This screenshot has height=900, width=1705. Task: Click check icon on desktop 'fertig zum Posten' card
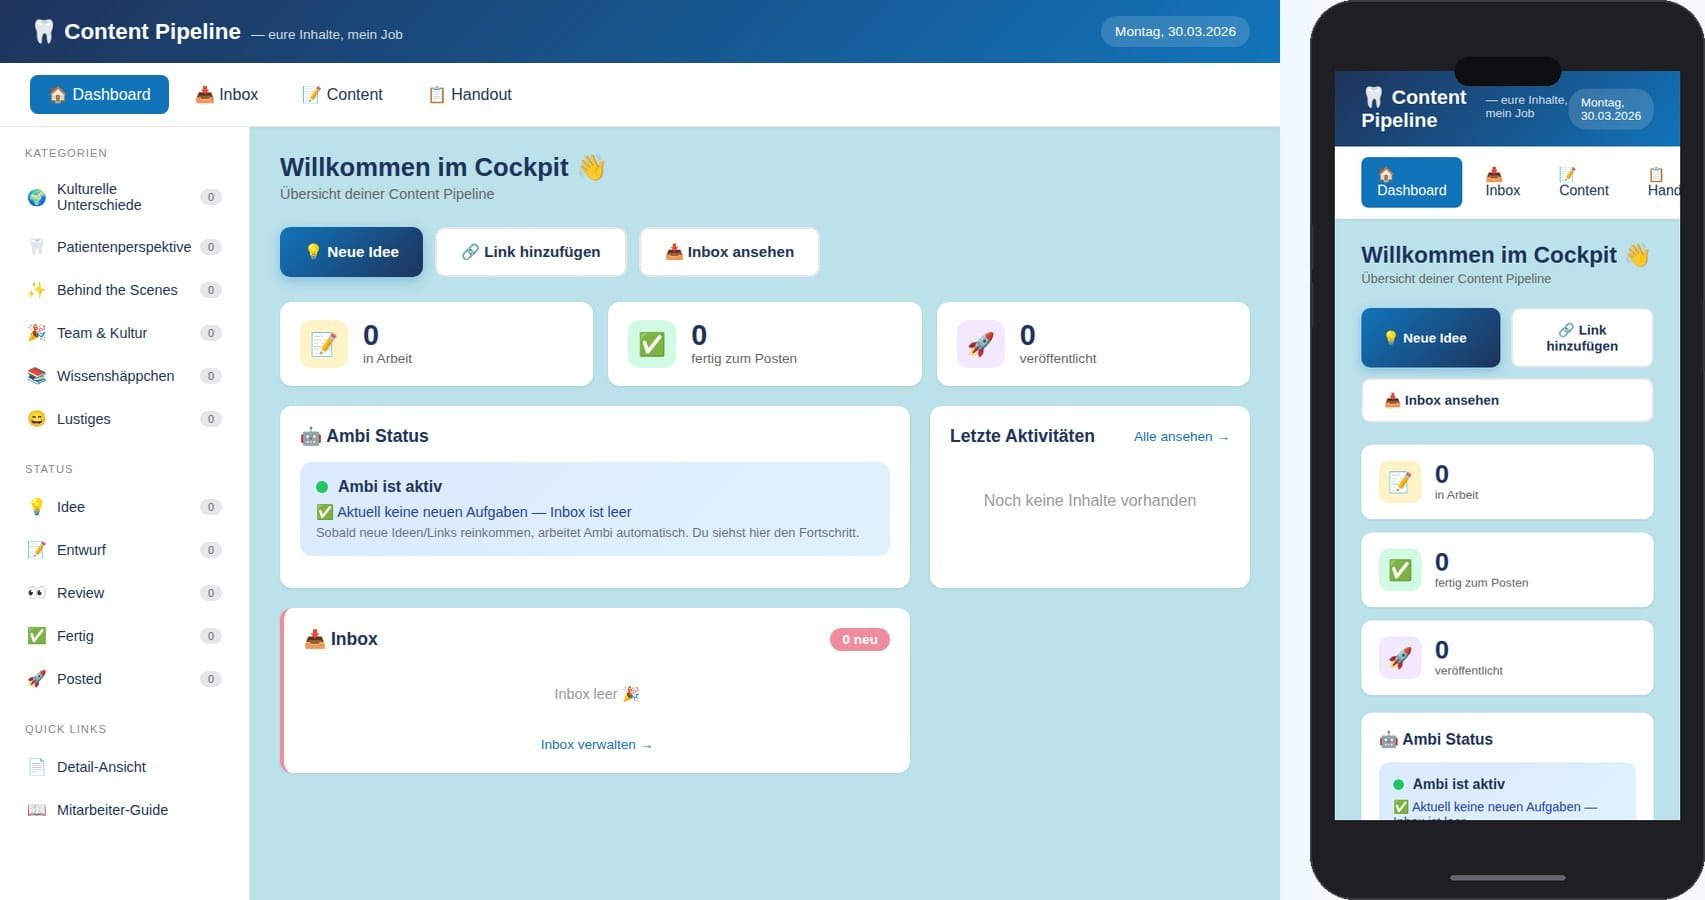pyautogui.click(x=652, y=344)
